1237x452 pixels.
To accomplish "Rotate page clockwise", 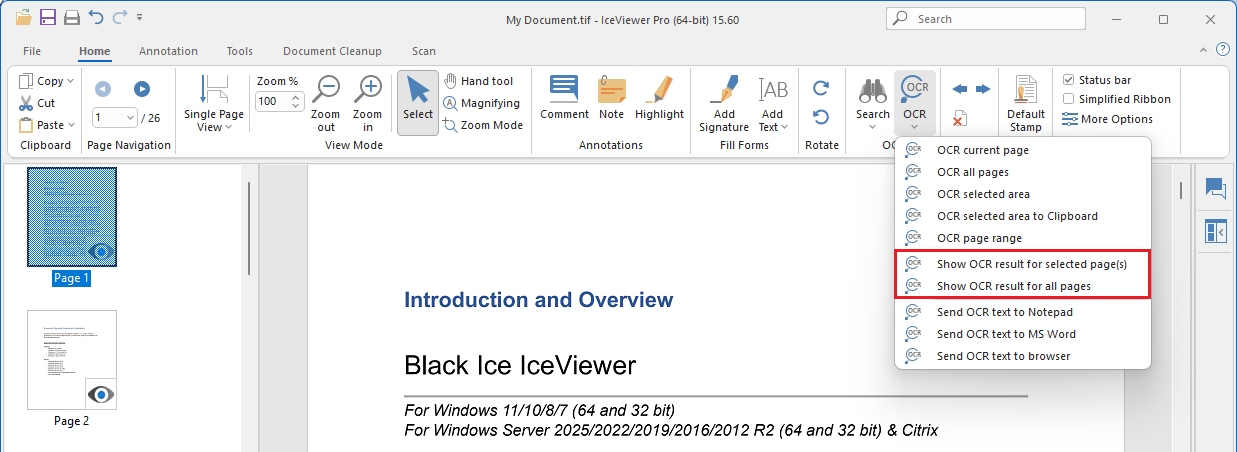I will tap(821, 88).
